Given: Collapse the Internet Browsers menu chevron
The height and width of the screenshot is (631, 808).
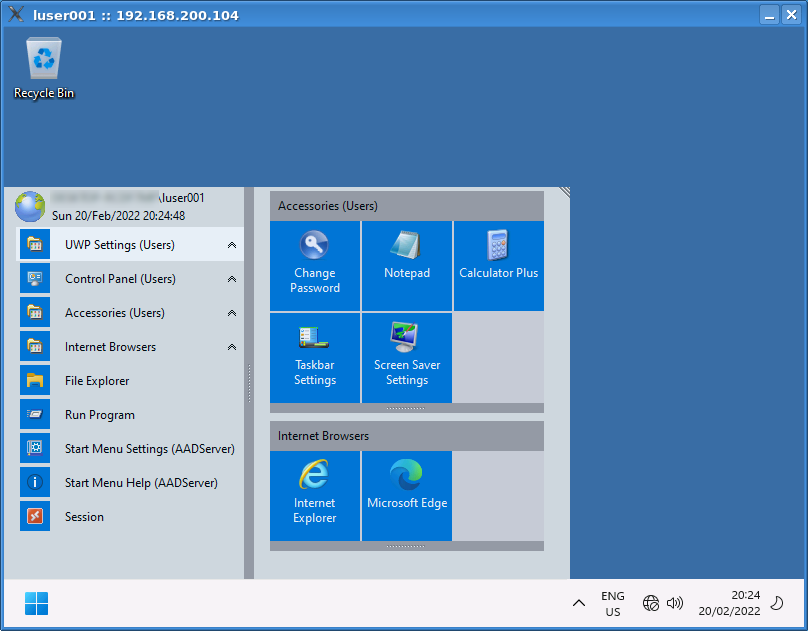Looking at the screenshot, I should click(x=232, y=347).
